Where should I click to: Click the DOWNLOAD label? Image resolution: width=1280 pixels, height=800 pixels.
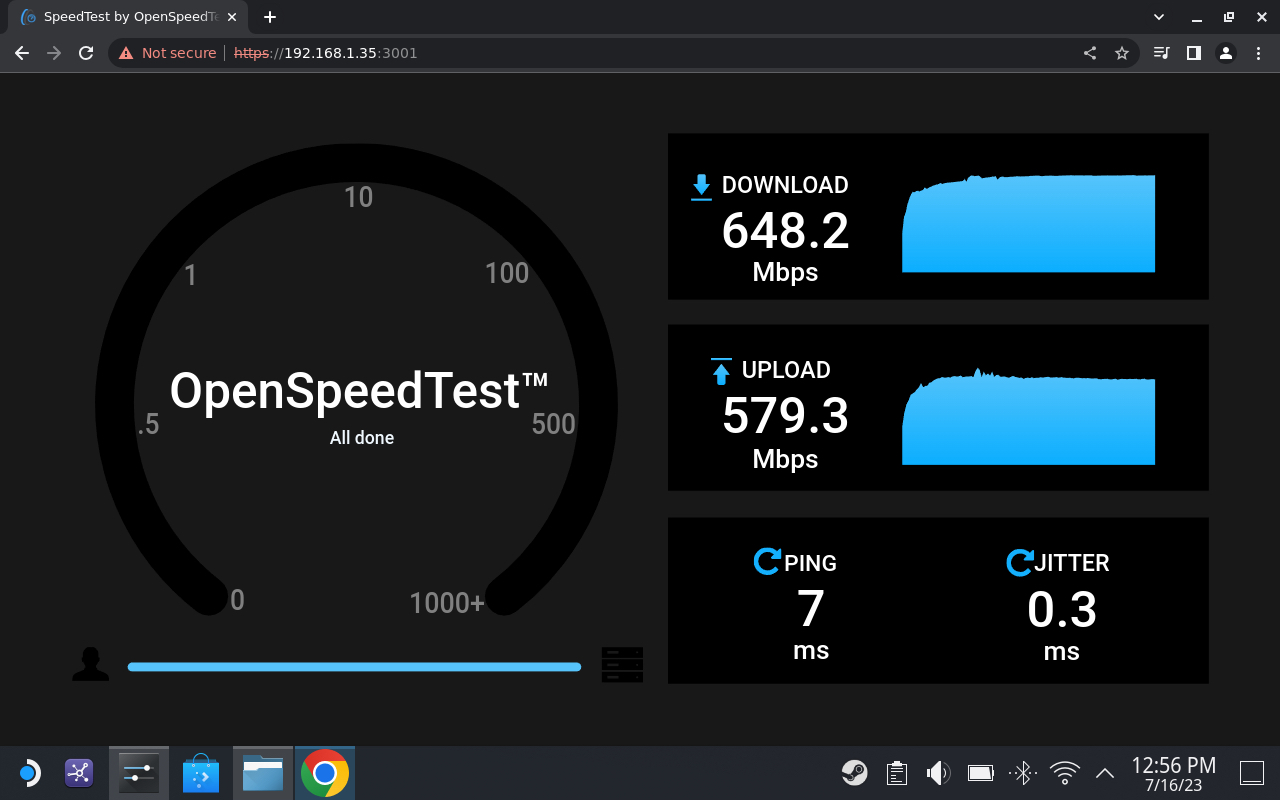click(785, 185)
